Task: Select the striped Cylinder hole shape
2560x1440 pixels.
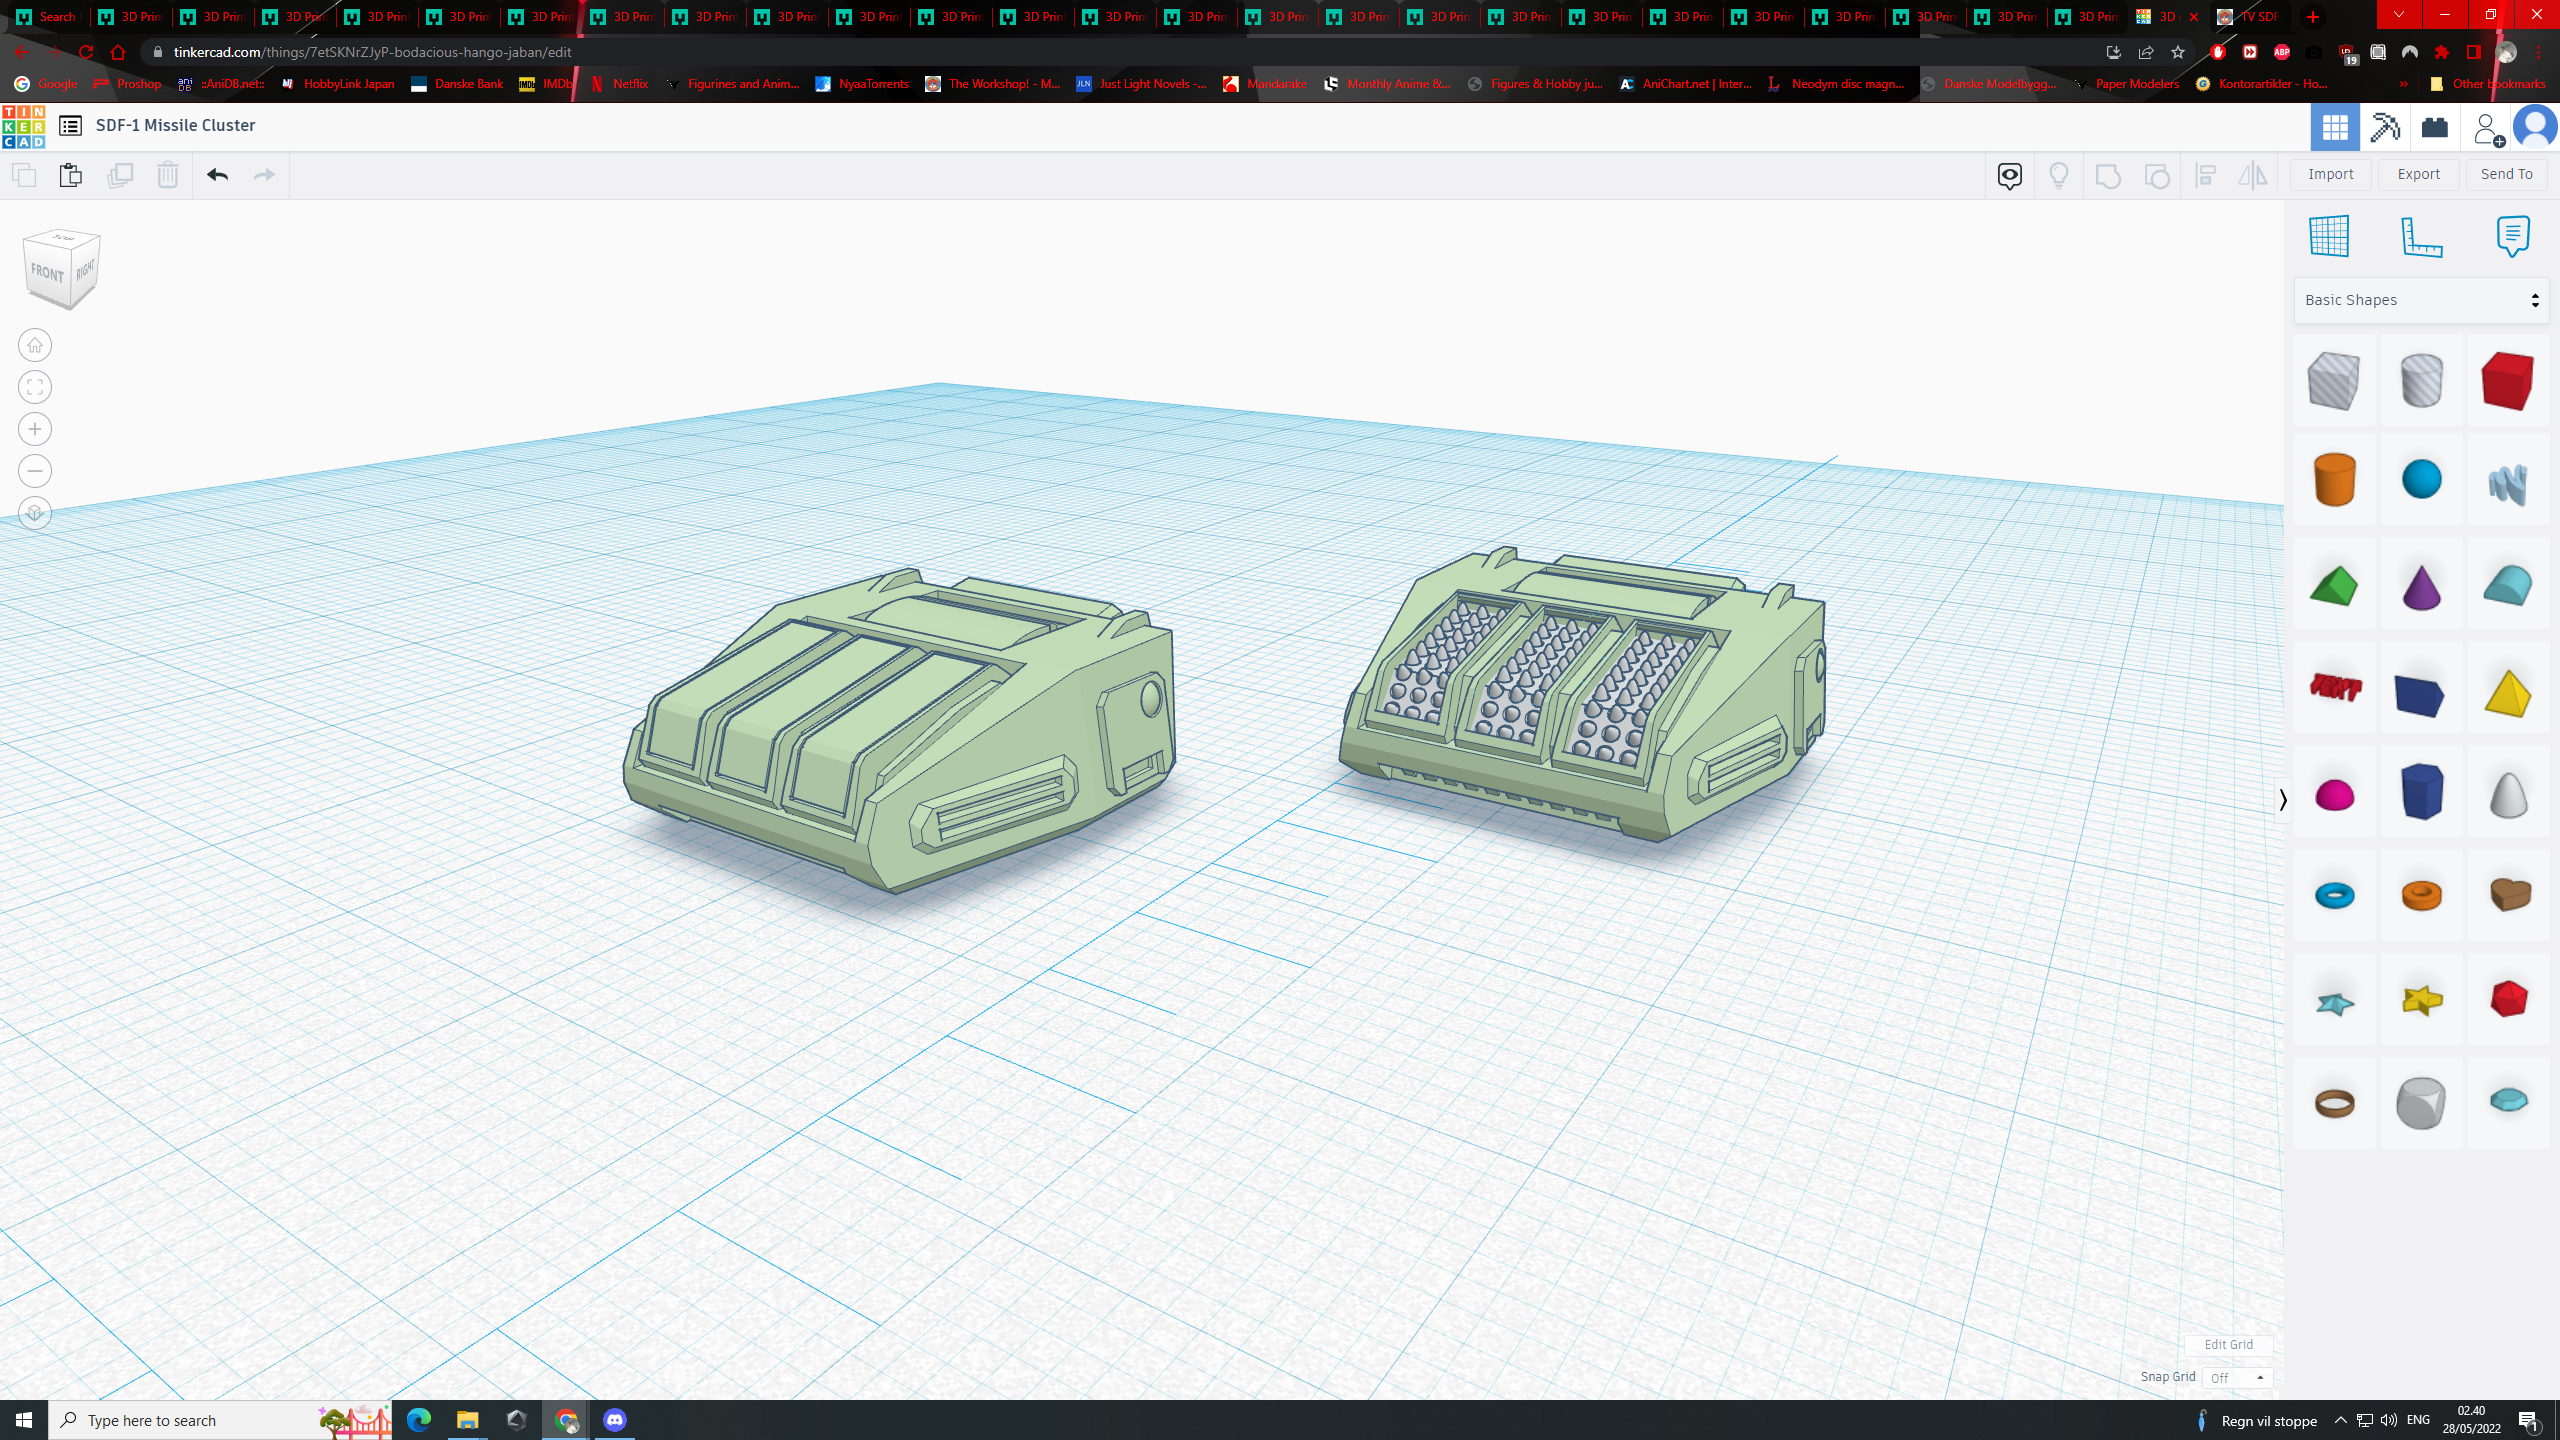Action: pos(2421,381)
